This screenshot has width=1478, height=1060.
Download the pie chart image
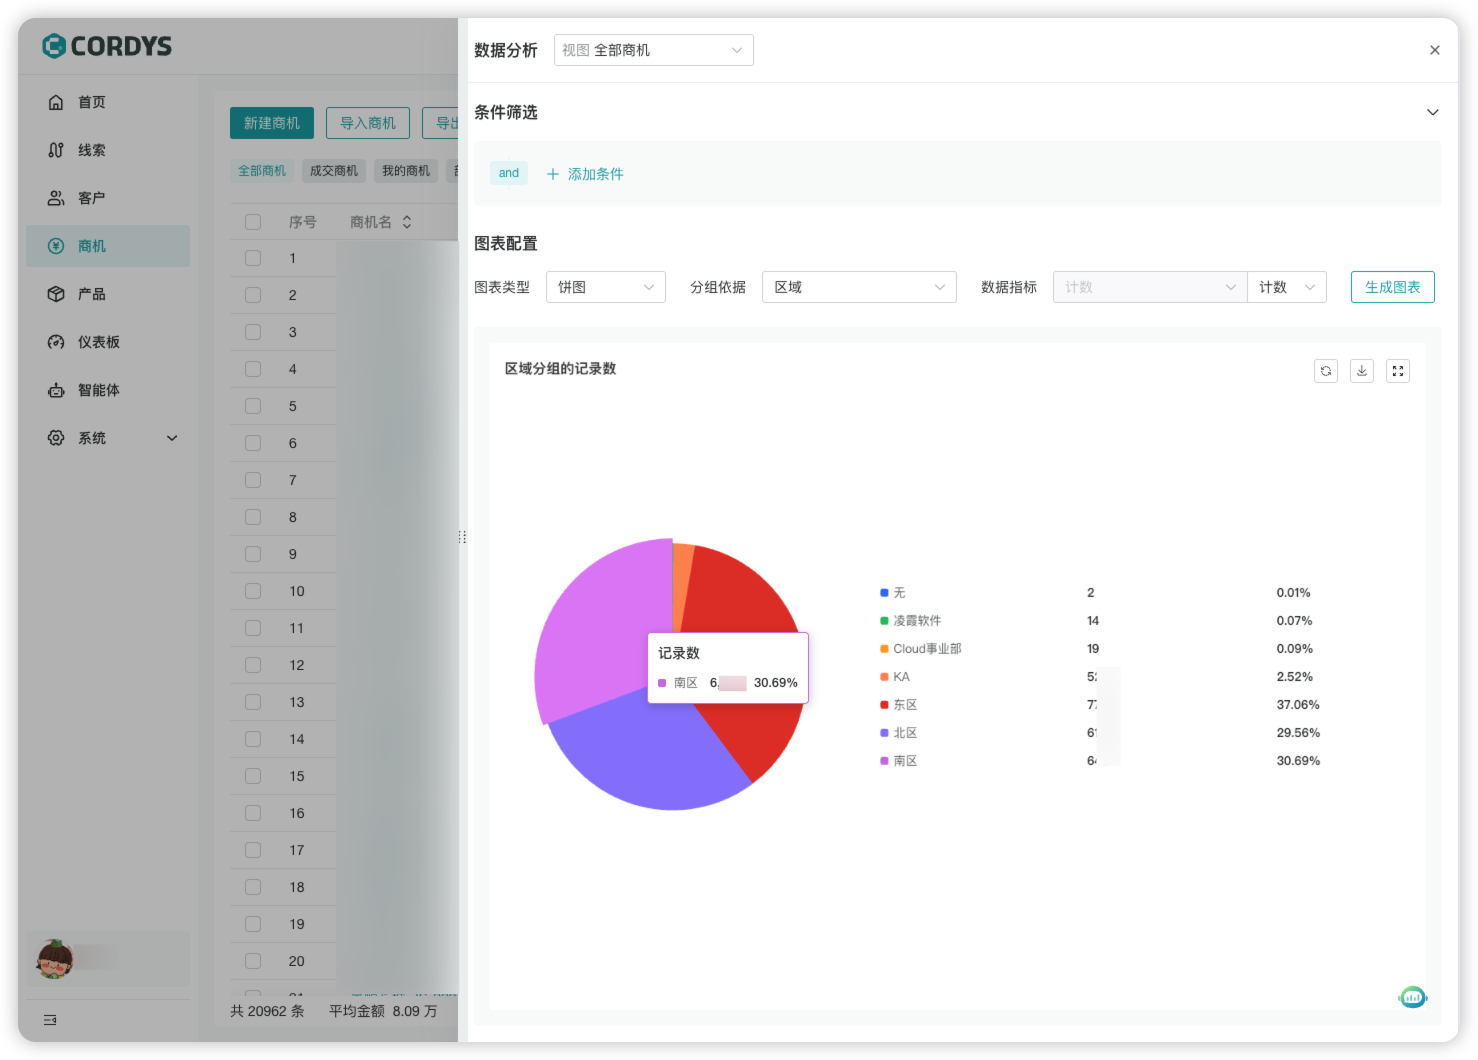click(x=1361, y=371)
